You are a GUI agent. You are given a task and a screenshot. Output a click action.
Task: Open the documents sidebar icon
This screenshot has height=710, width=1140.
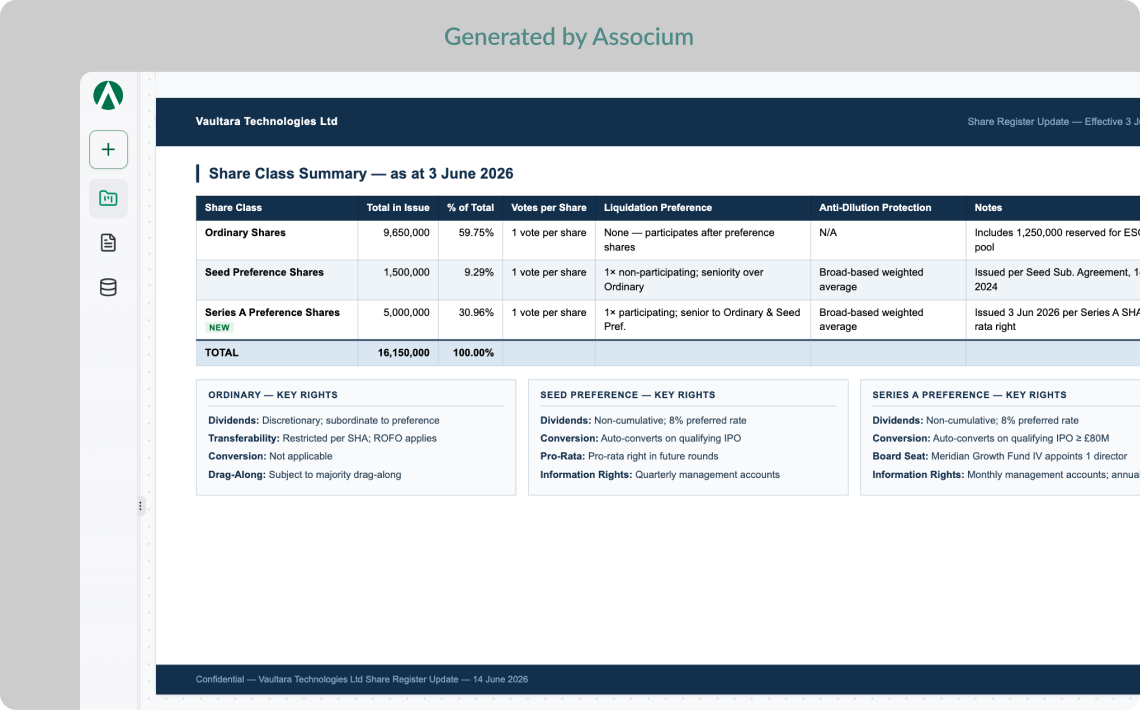coord(108,243)
